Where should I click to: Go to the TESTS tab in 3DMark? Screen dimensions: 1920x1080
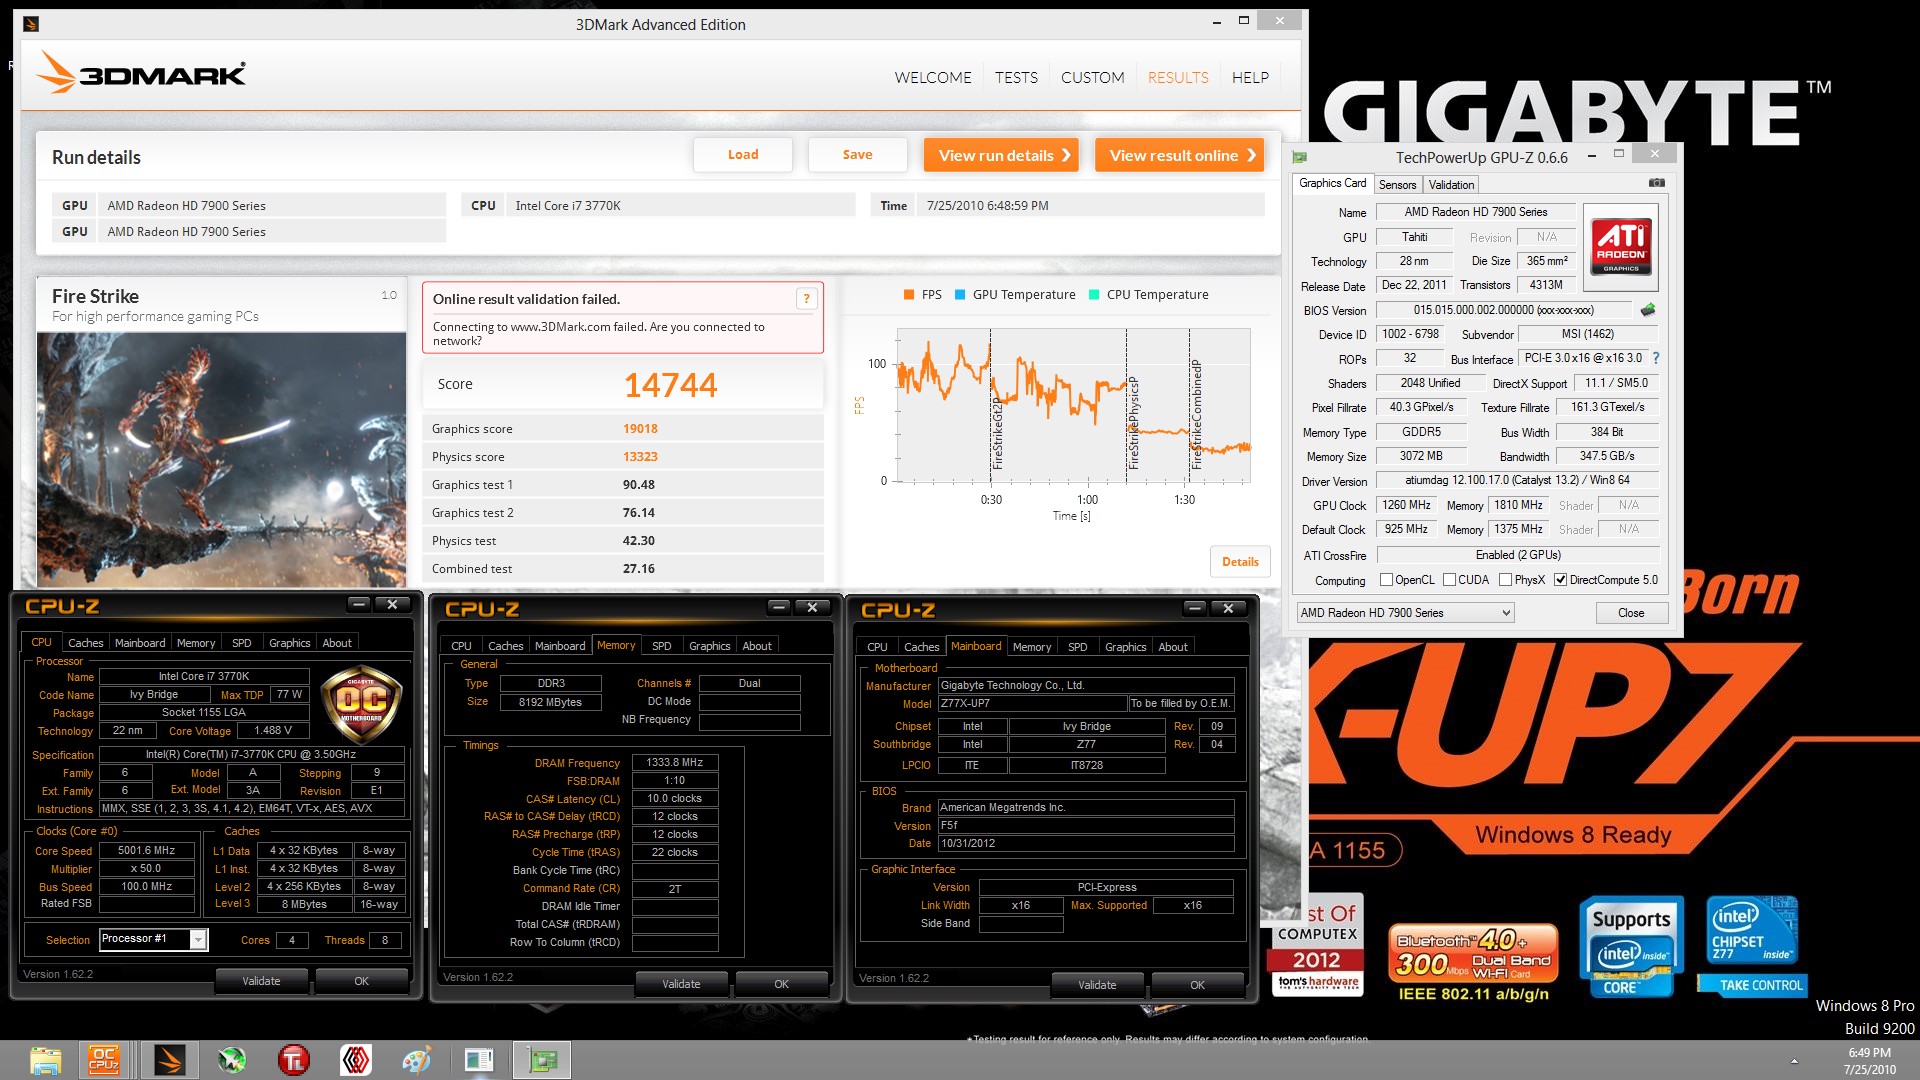point(1016,78)
